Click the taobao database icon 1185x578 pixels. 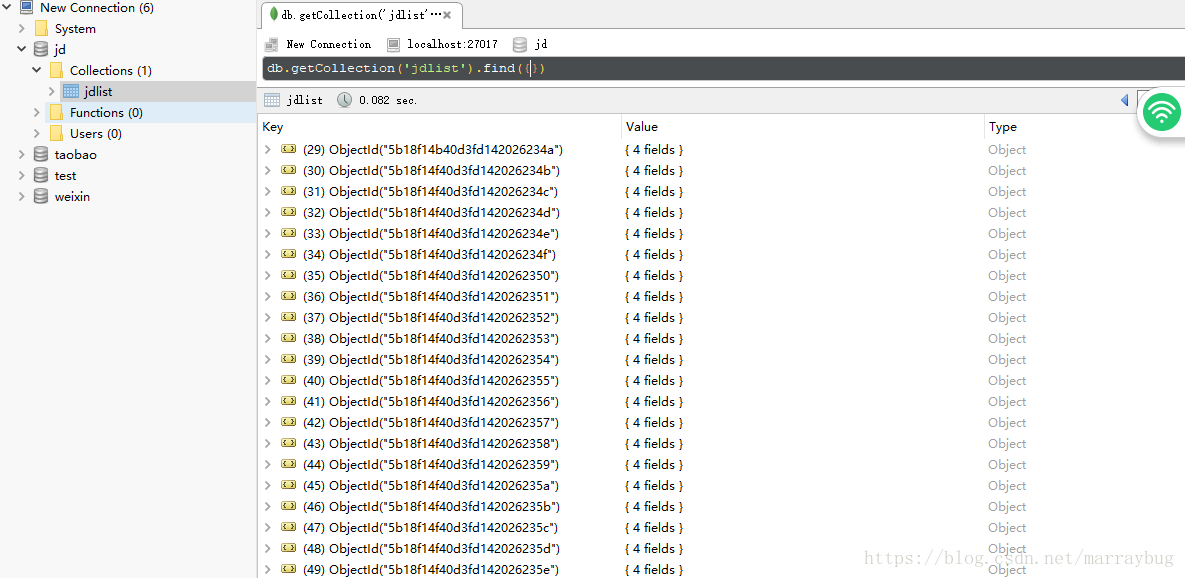pyautogui.click(x=41, y=155)
